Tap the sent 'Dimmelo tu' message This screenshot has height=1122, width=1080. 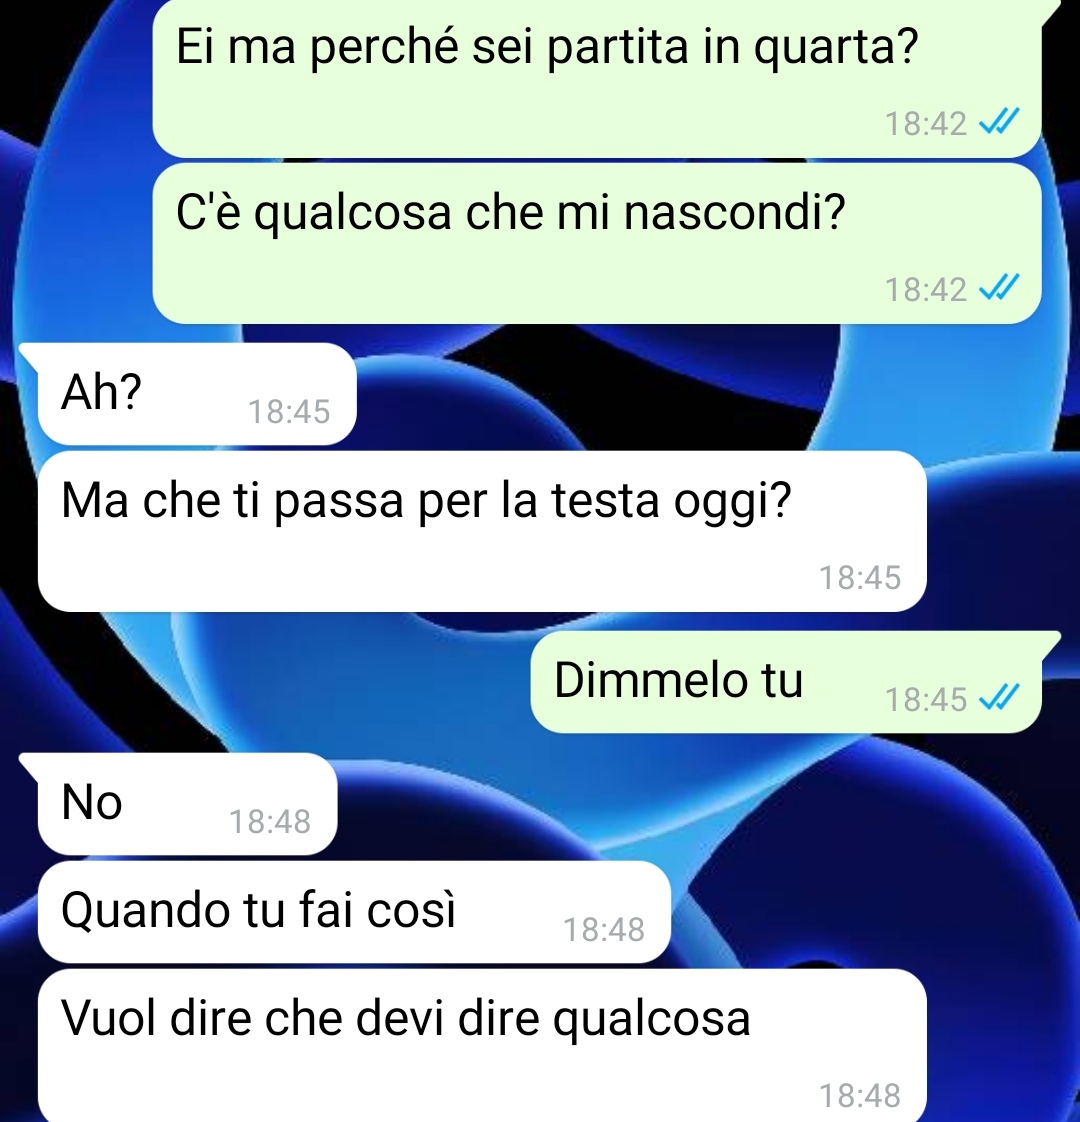785,681
